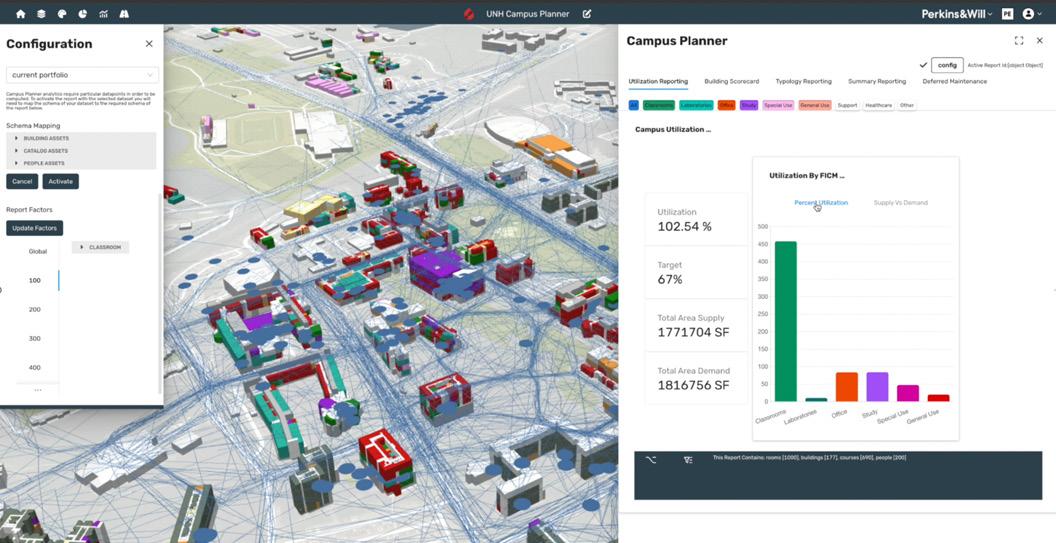Click the Utilization 102.54 % card
This screenshot has height=543, width=1056.
tap(696, 220)
